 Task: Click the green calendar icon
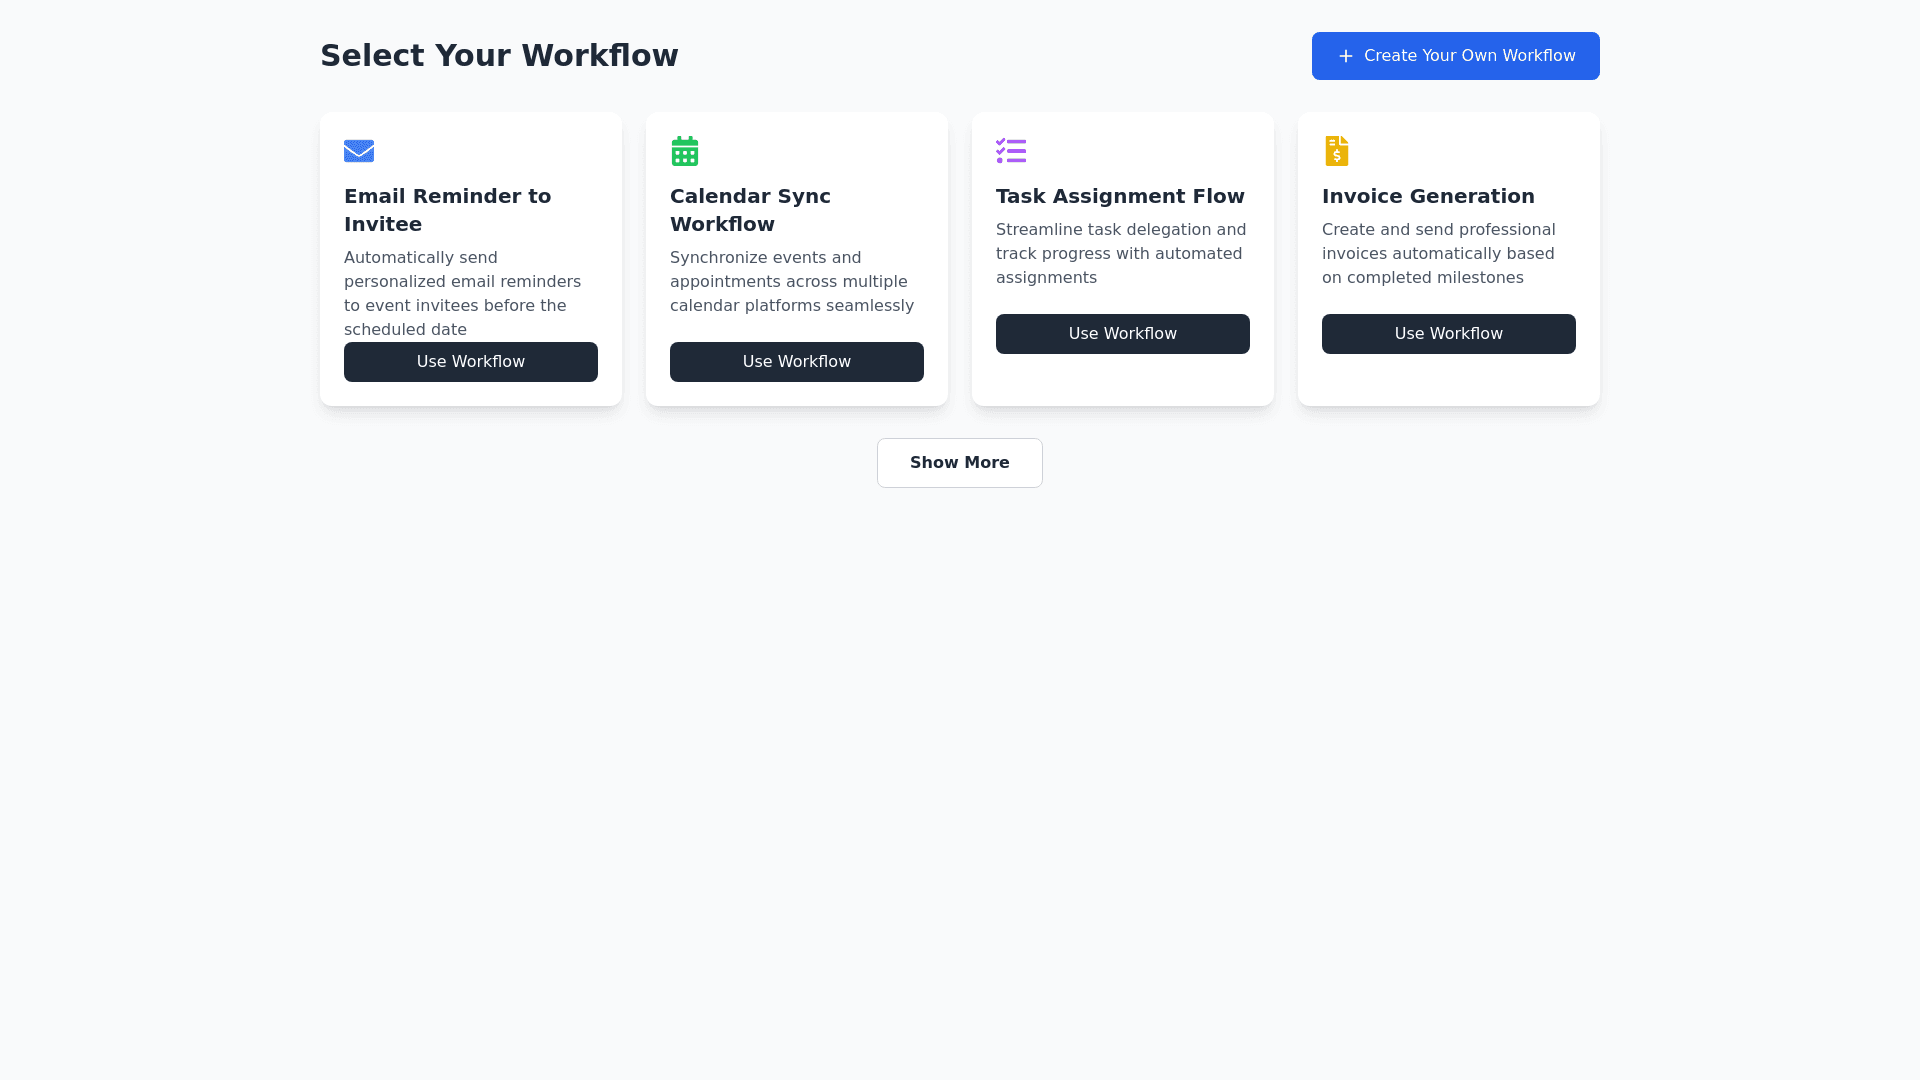(685, 151)
